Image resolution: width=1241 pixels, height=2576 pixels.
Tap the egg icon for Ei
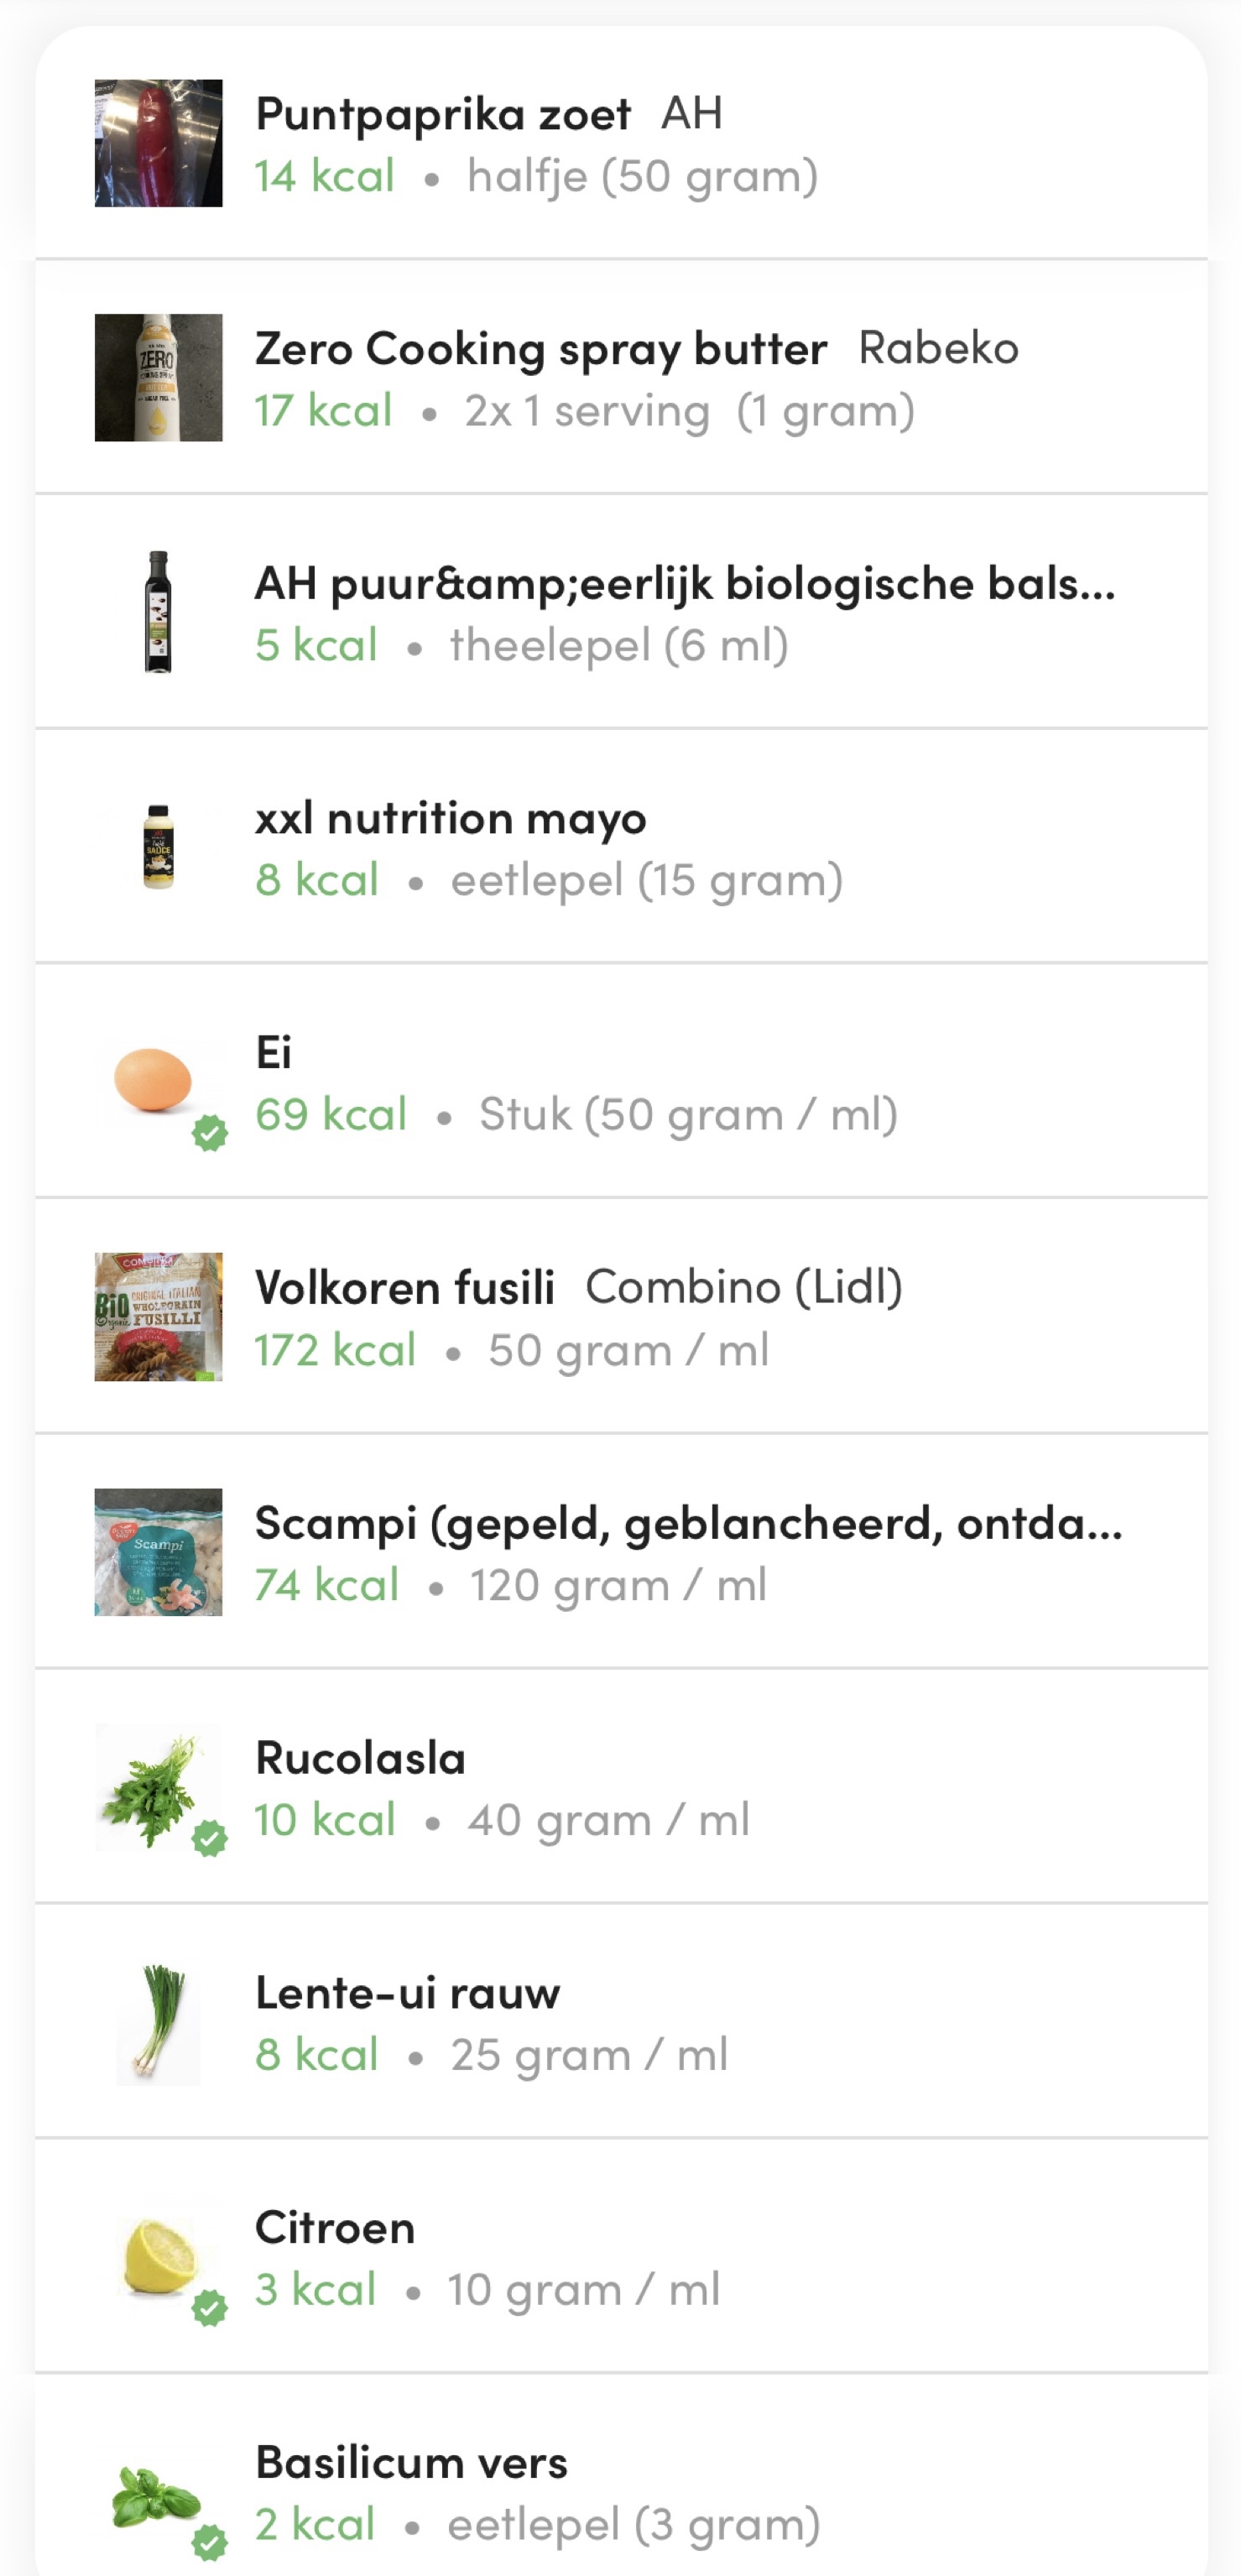coord(153,1080)
